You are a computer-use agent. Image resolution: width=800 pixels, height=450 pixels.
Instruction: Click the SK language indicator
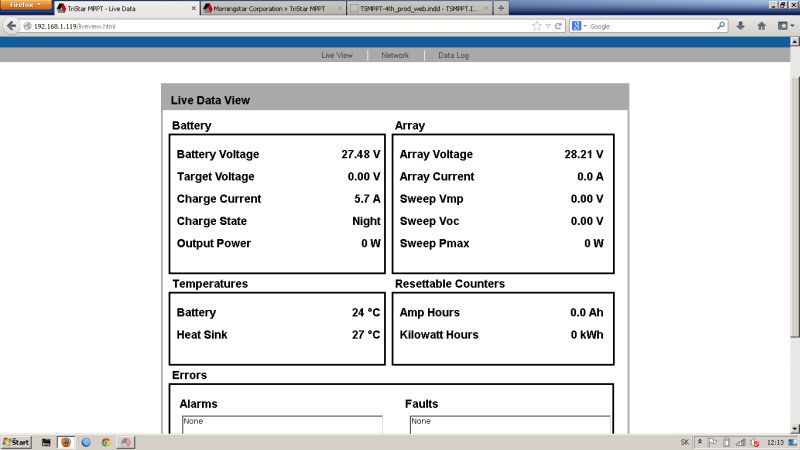pos(685,442)
